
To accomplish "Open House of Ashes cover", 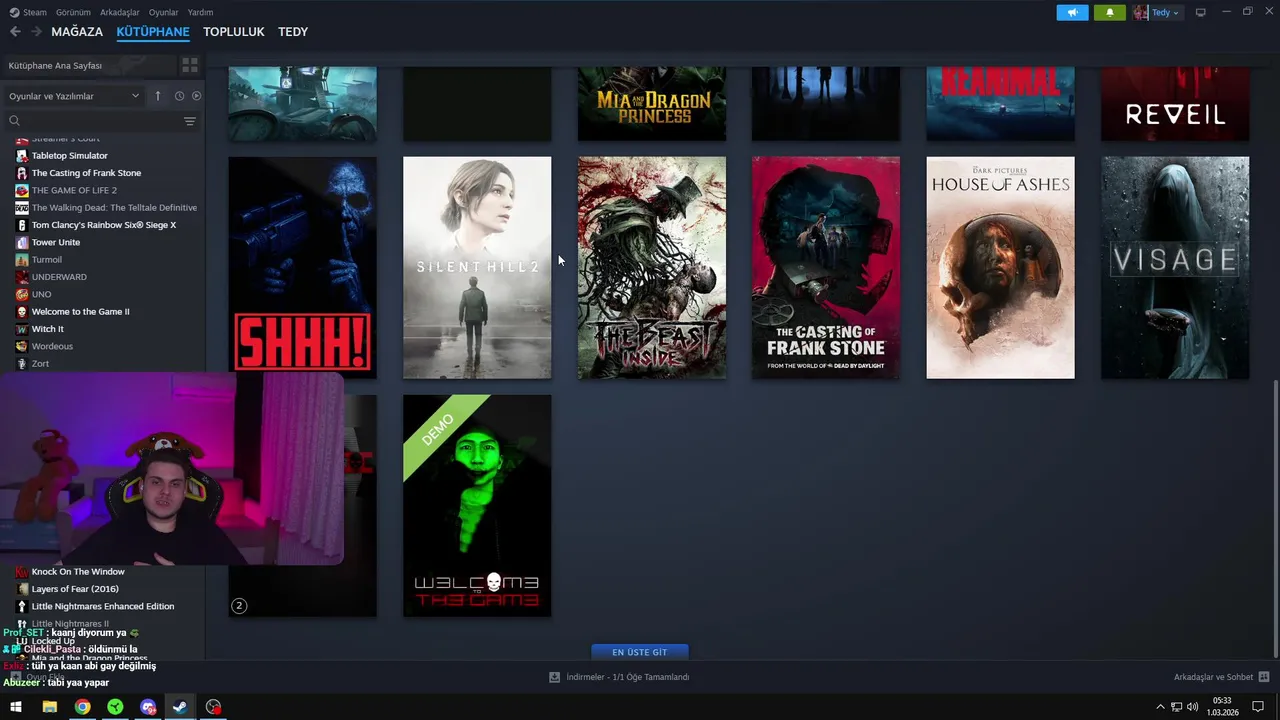I will pos(1000,267).
